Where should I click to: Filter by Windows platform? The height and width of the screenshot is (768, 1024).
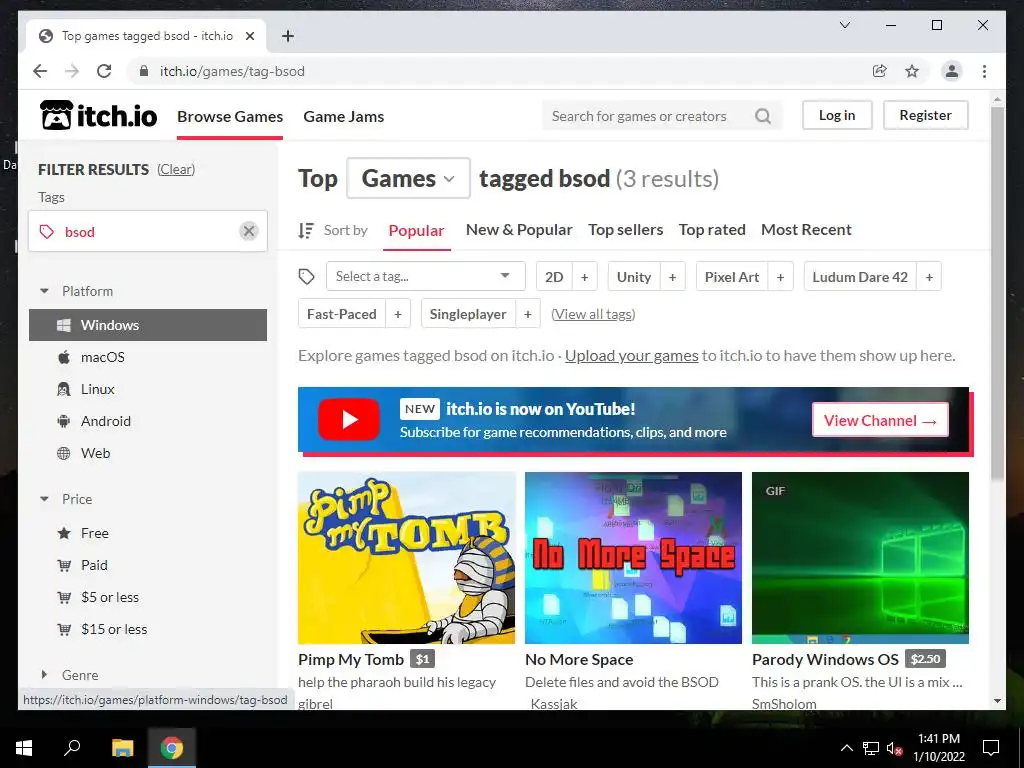[x=148, y=325]
